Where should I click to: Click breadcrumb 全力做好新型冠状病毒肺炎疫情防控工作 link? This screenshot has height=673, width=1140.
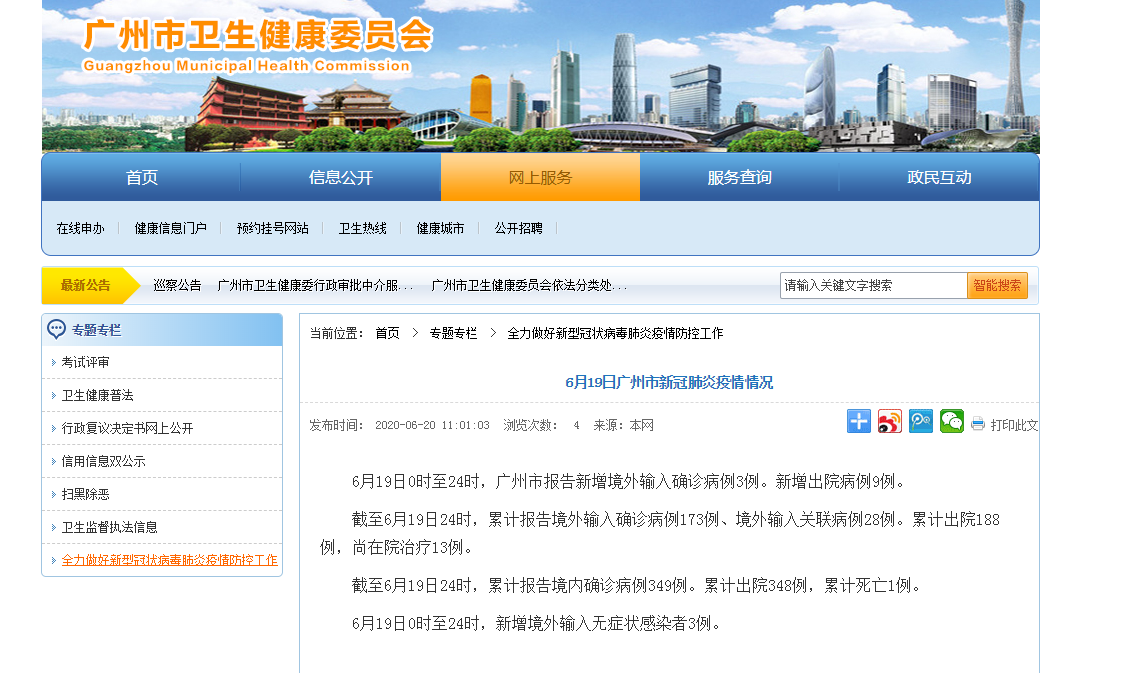click(x=615, y=333)
